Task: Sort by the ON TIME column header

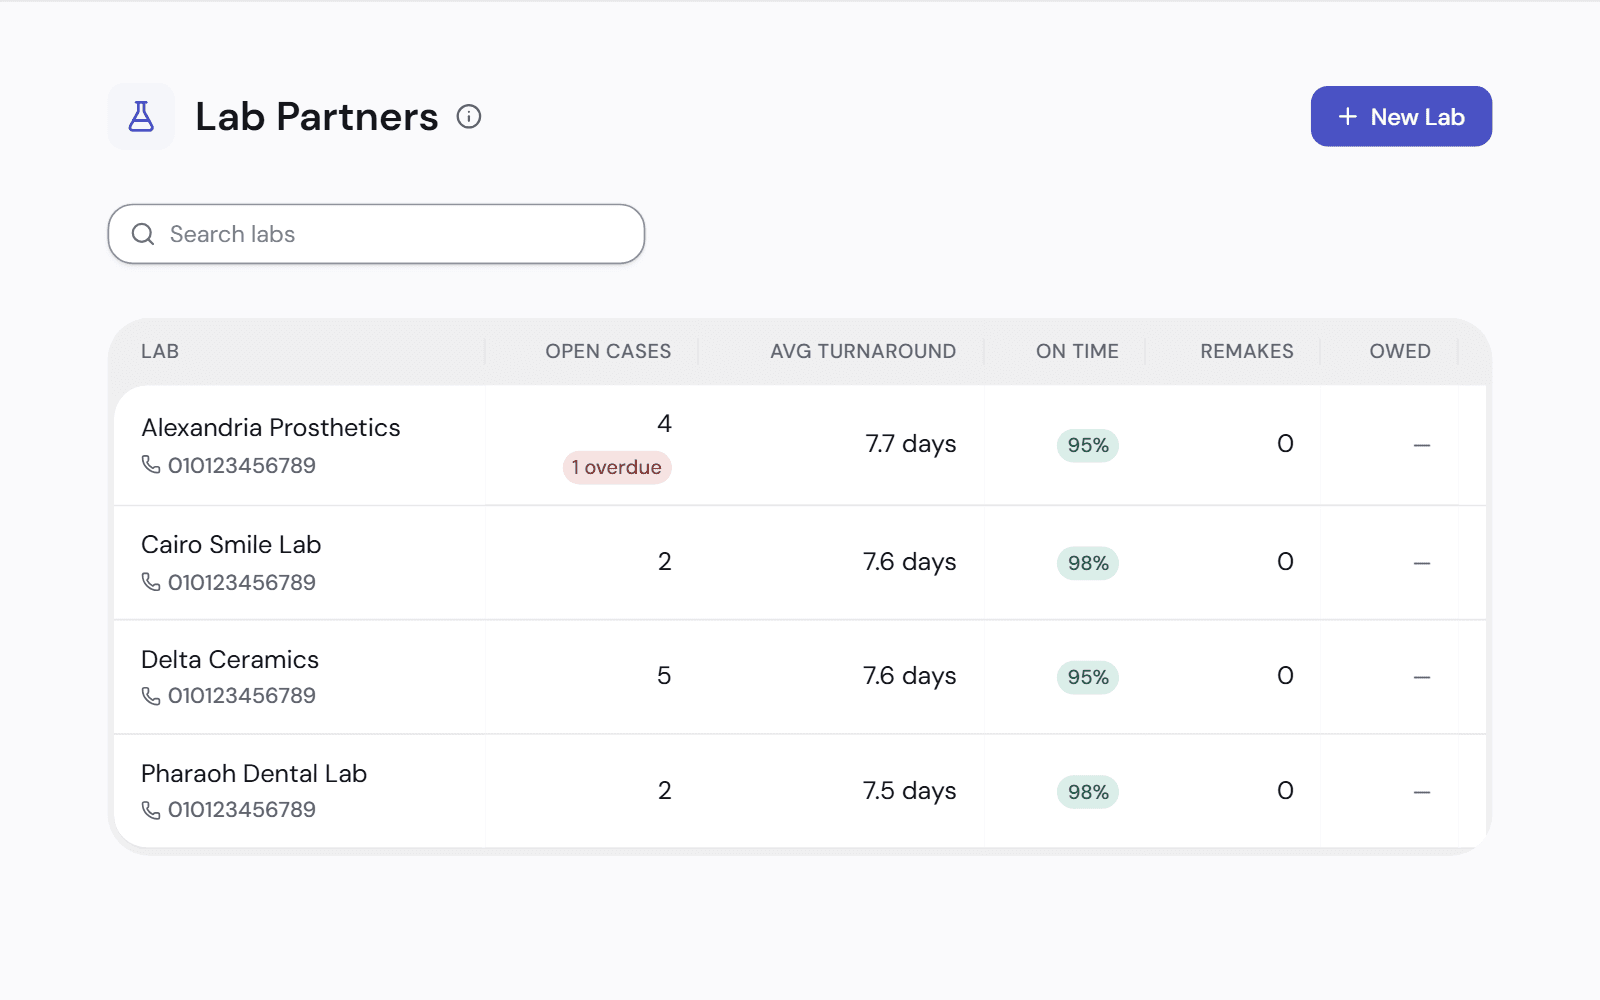Action: tap(1077, 351)
